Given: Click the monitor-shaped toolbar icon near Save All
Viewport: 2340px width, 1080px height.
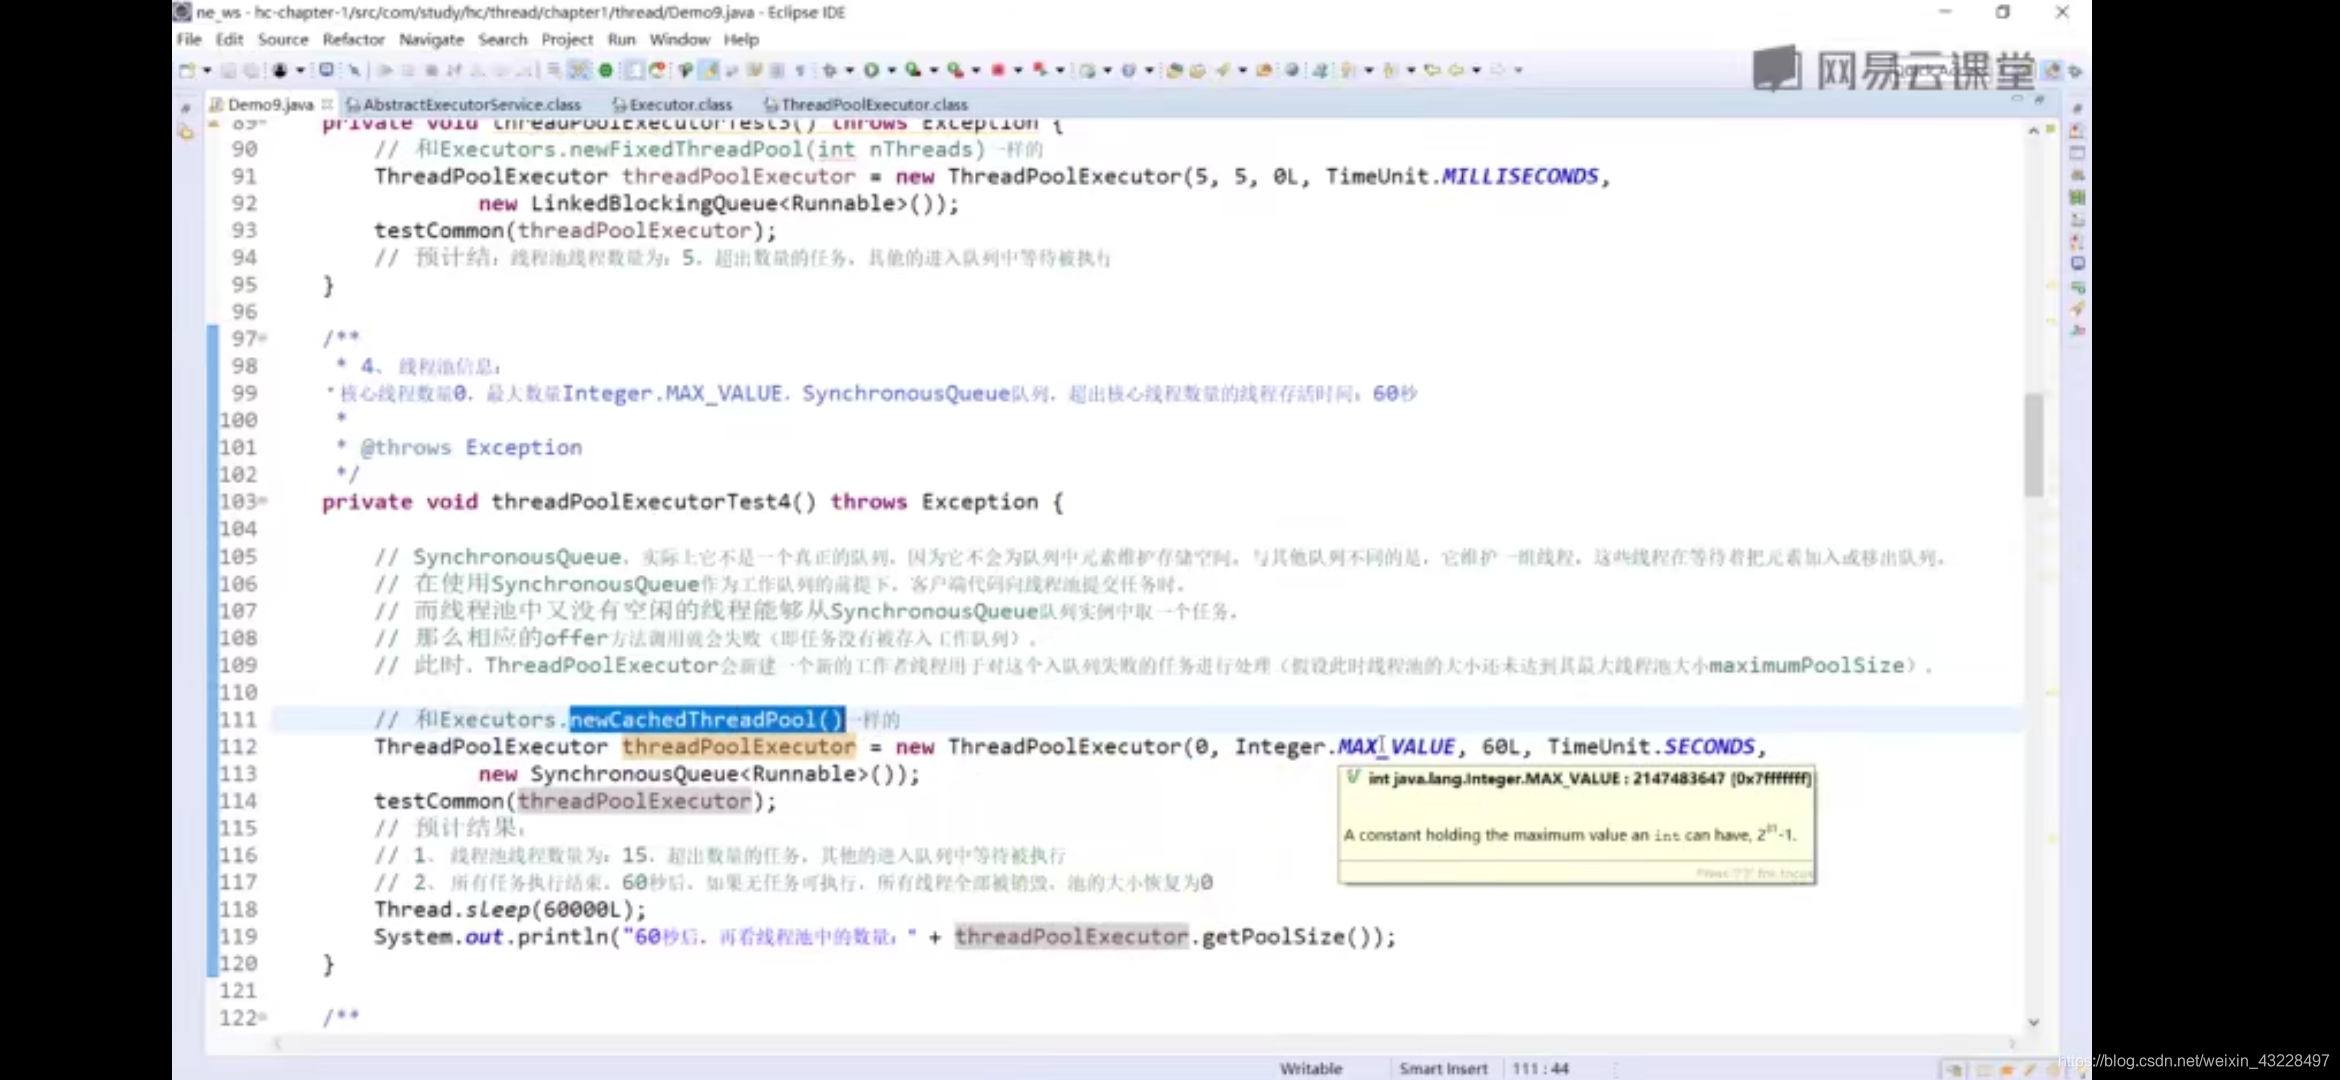Looking at the screenshot, I should [326, 70].
